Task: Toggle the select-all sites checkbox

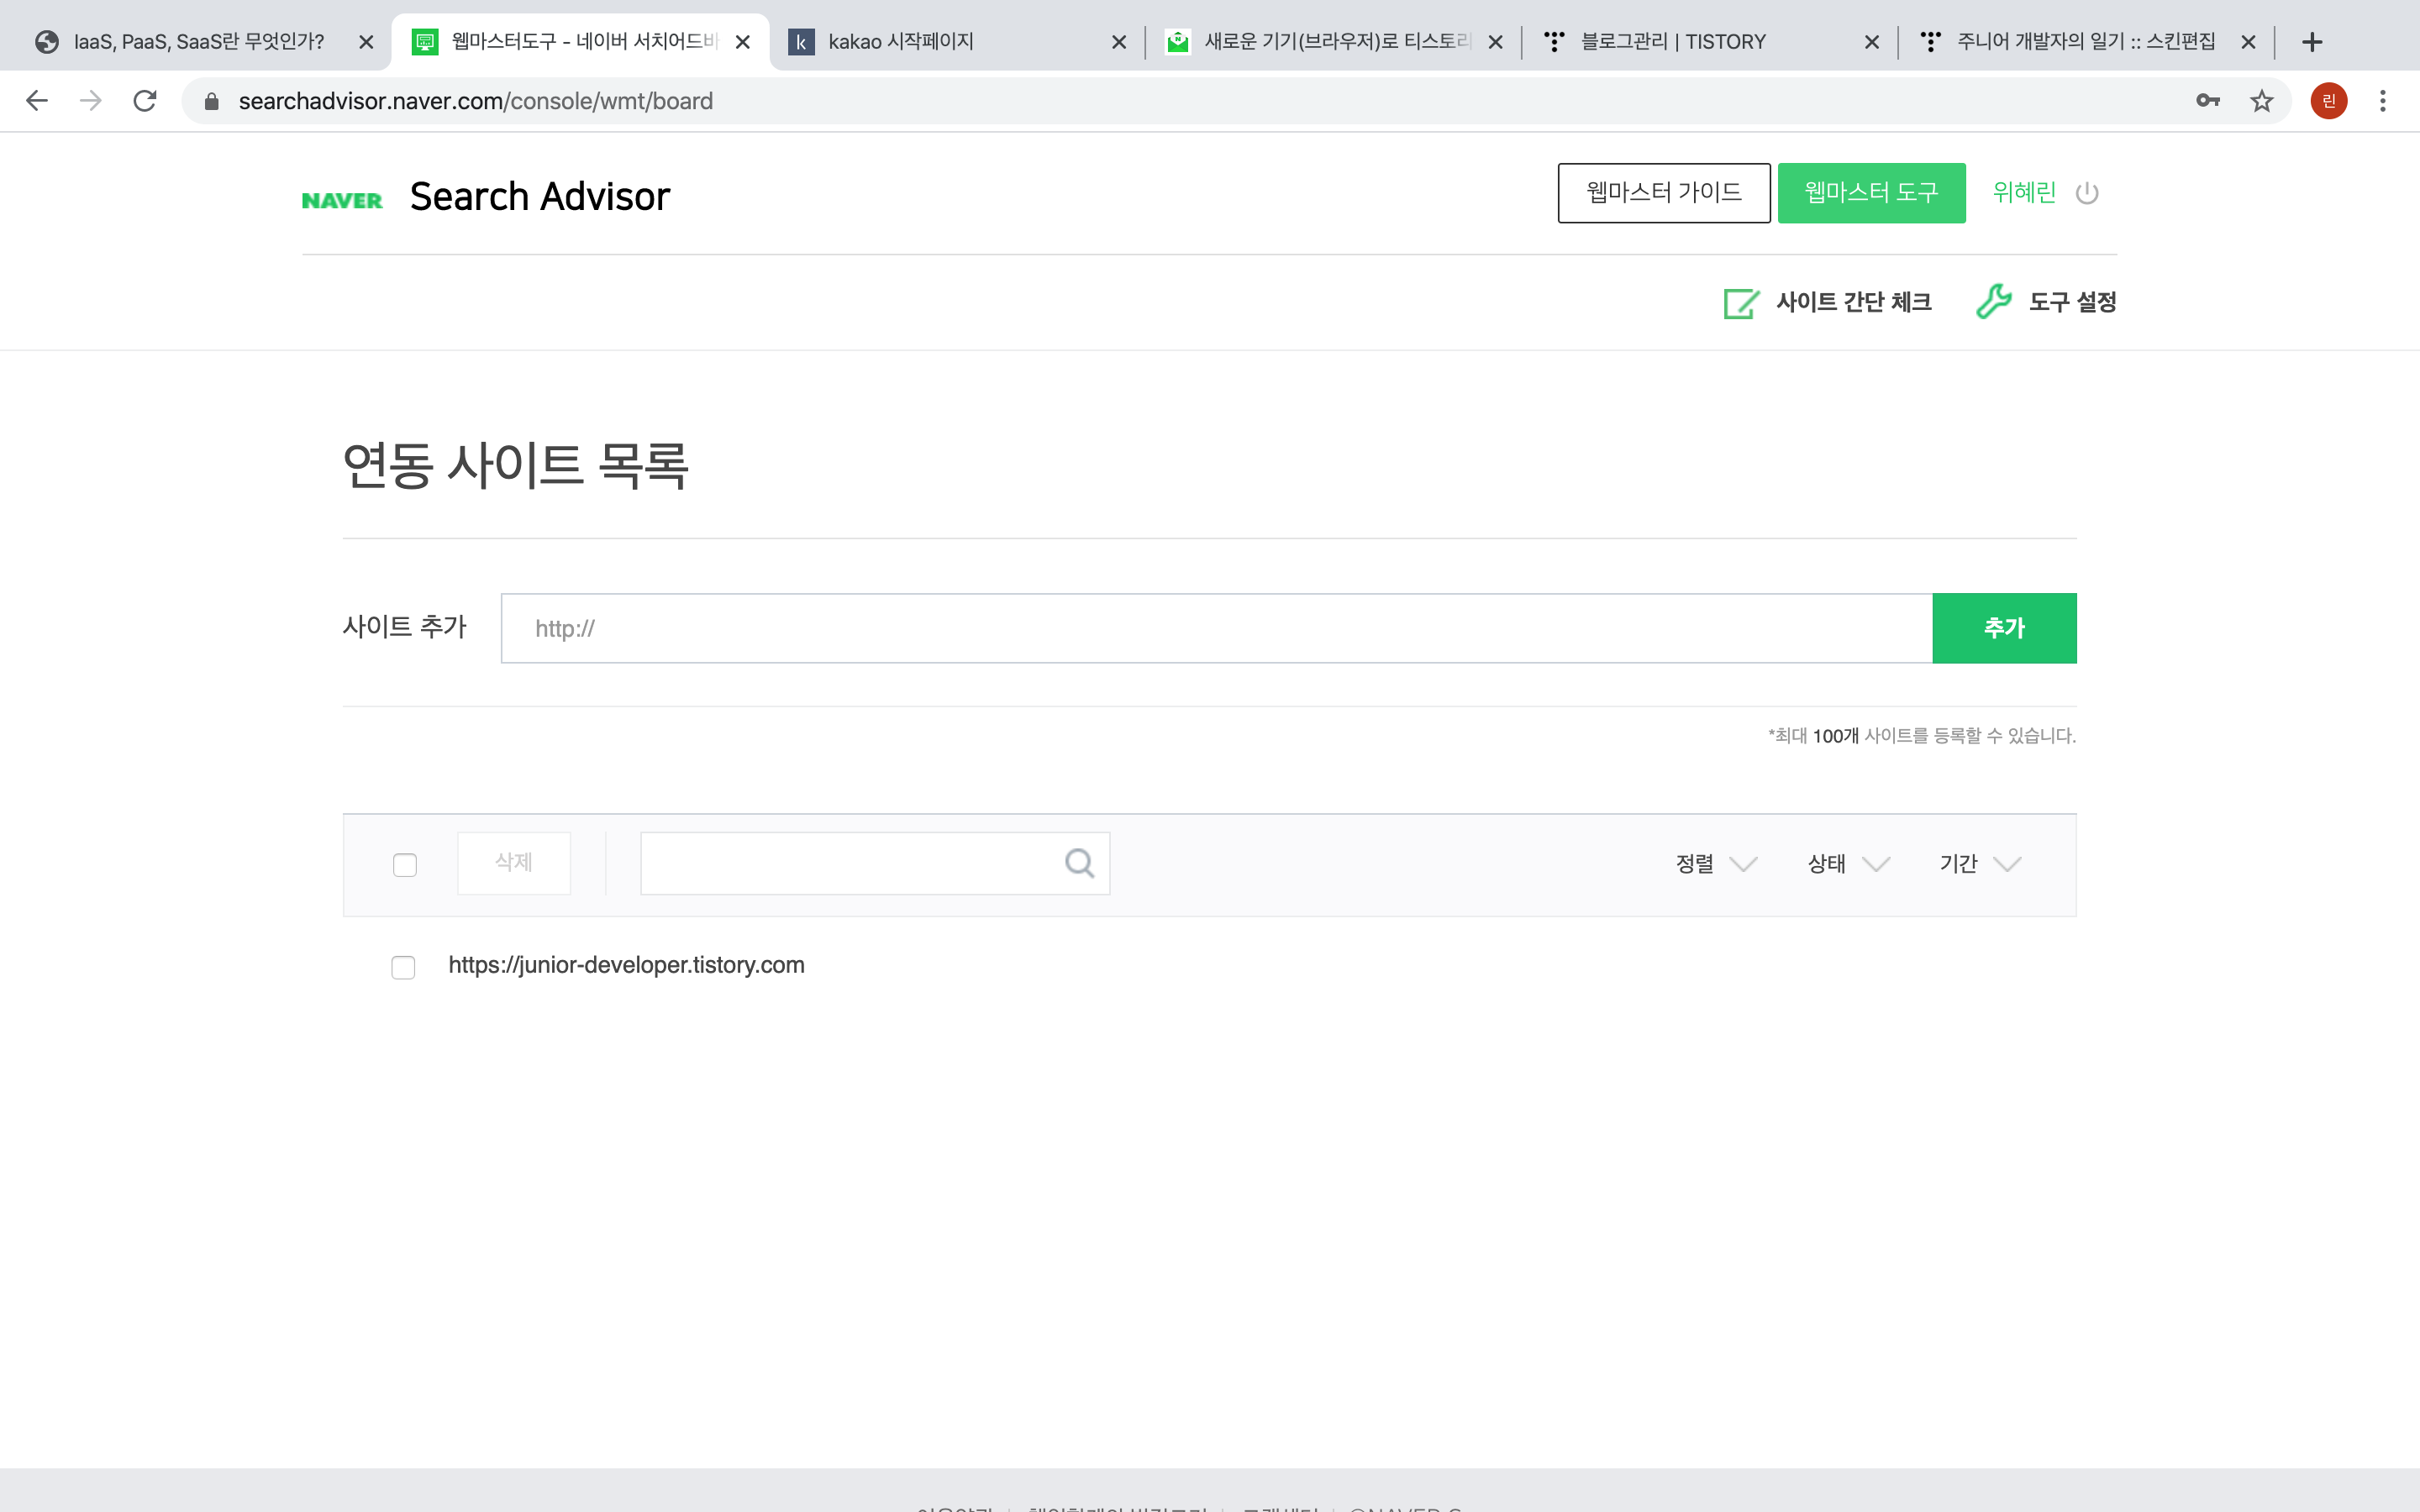Action: click(405, 865)
